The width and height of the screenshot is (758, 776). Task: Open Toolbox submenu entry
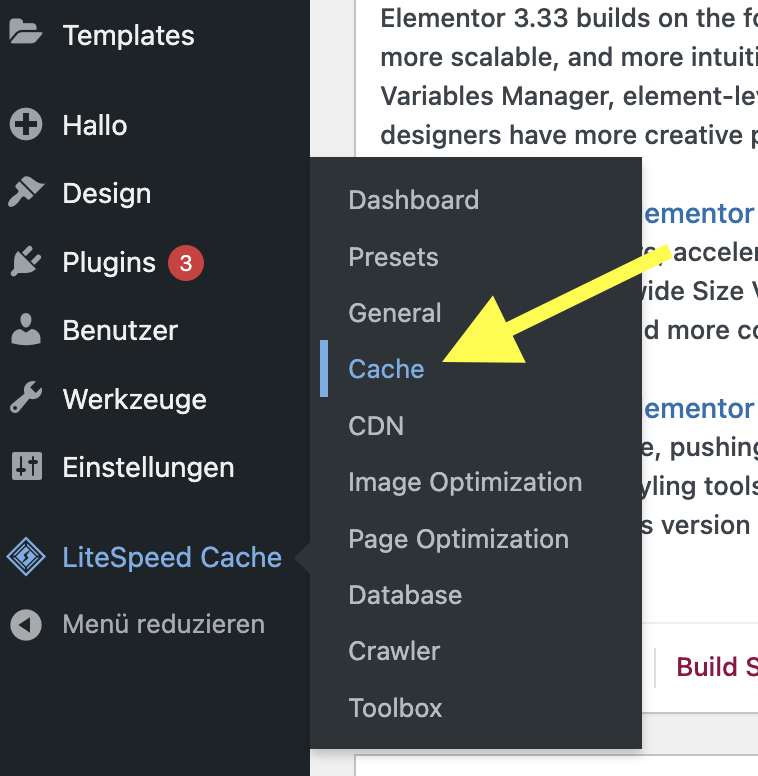(x=395, y=708)
